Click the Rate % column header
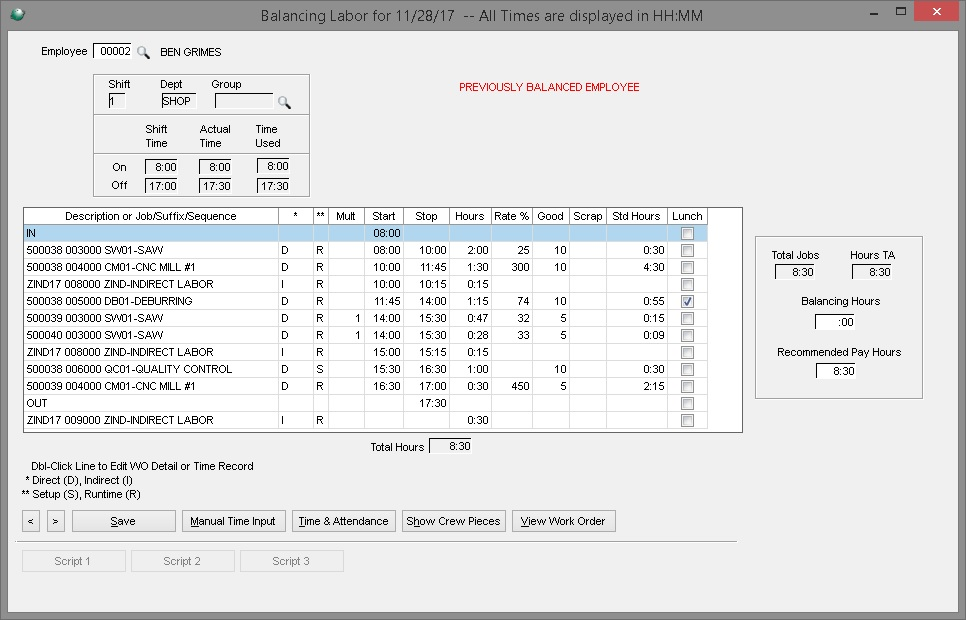The image size is (966, 620). pyautogui.click(x=511, y=216)
